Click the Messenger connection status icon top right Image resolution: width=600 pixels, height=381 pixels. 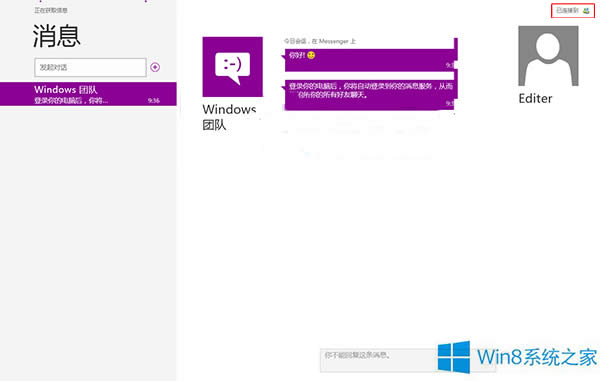pyautogui.click(x=586, y=11)
